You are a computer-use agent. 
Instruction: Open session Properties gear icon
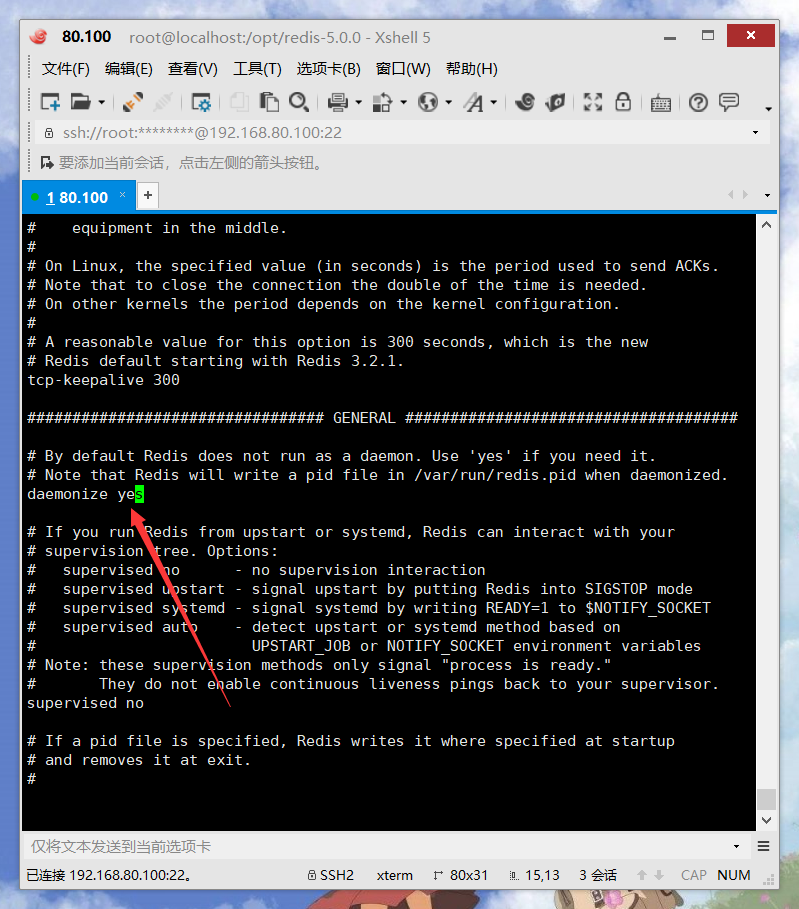point(201,102)
